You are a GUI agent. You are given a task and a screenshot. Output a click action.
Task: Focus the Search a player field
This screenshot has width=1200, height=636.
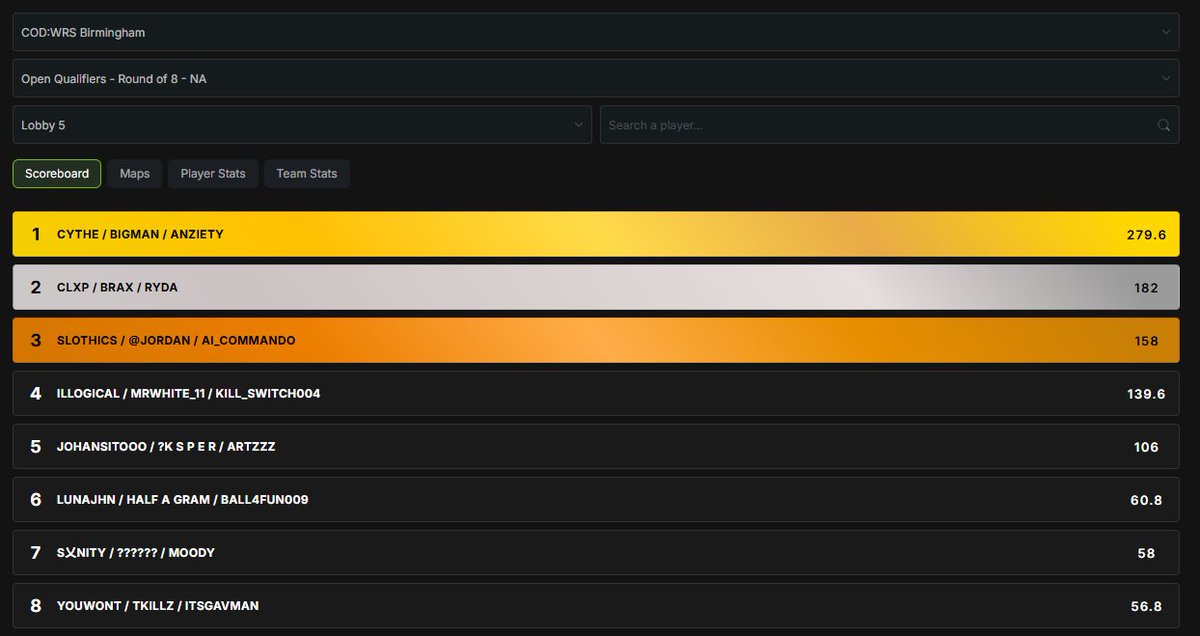coord(890,125)
